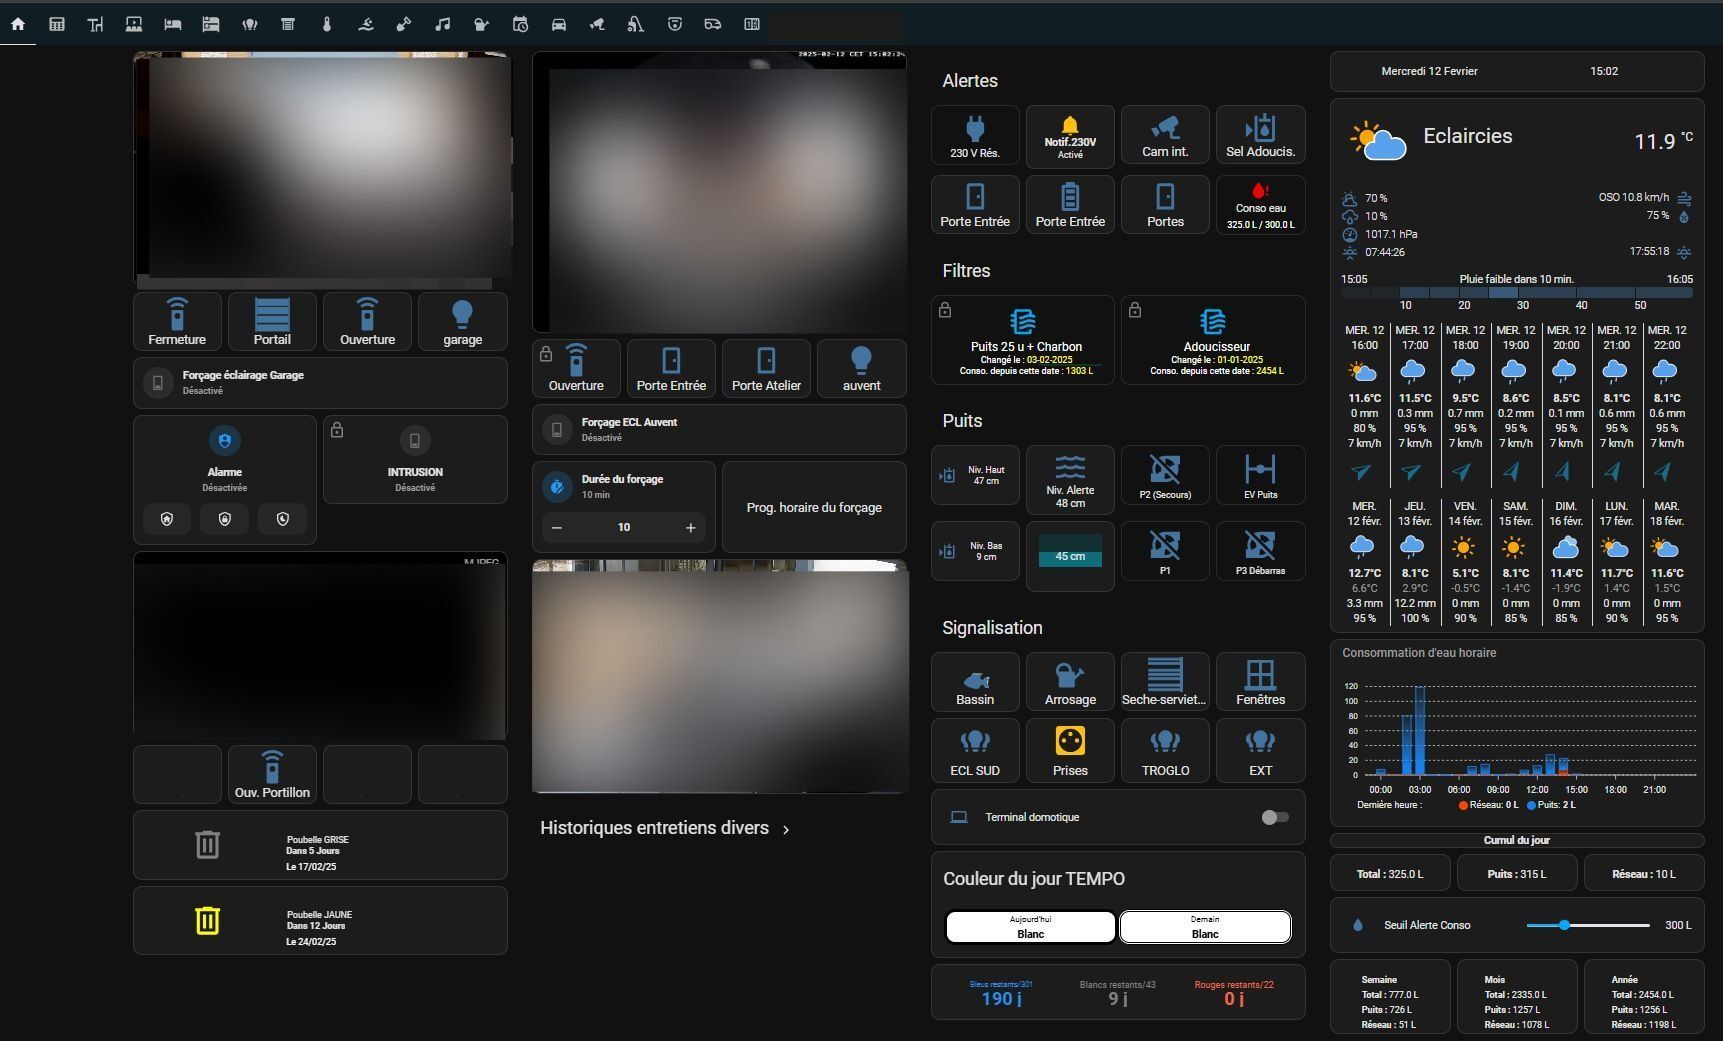The image size is (1723, 1041).
Task: Open the lights spotlight tab in top bar
Action: pyautogui.click(x=249, y=24)
